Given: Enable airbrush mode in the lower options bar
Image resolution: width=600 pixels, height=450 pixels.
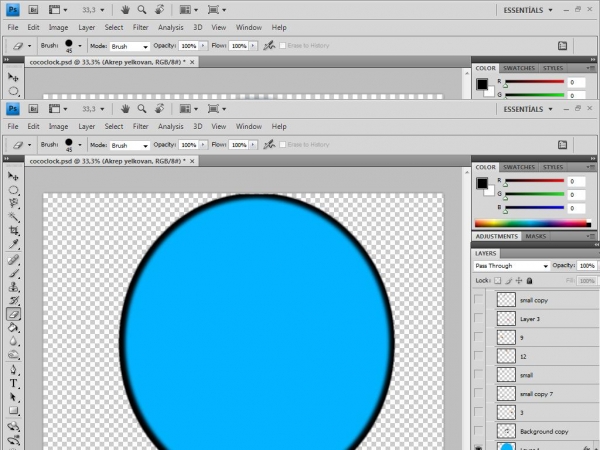Looking at the screenshot, I should pos(269,145).
